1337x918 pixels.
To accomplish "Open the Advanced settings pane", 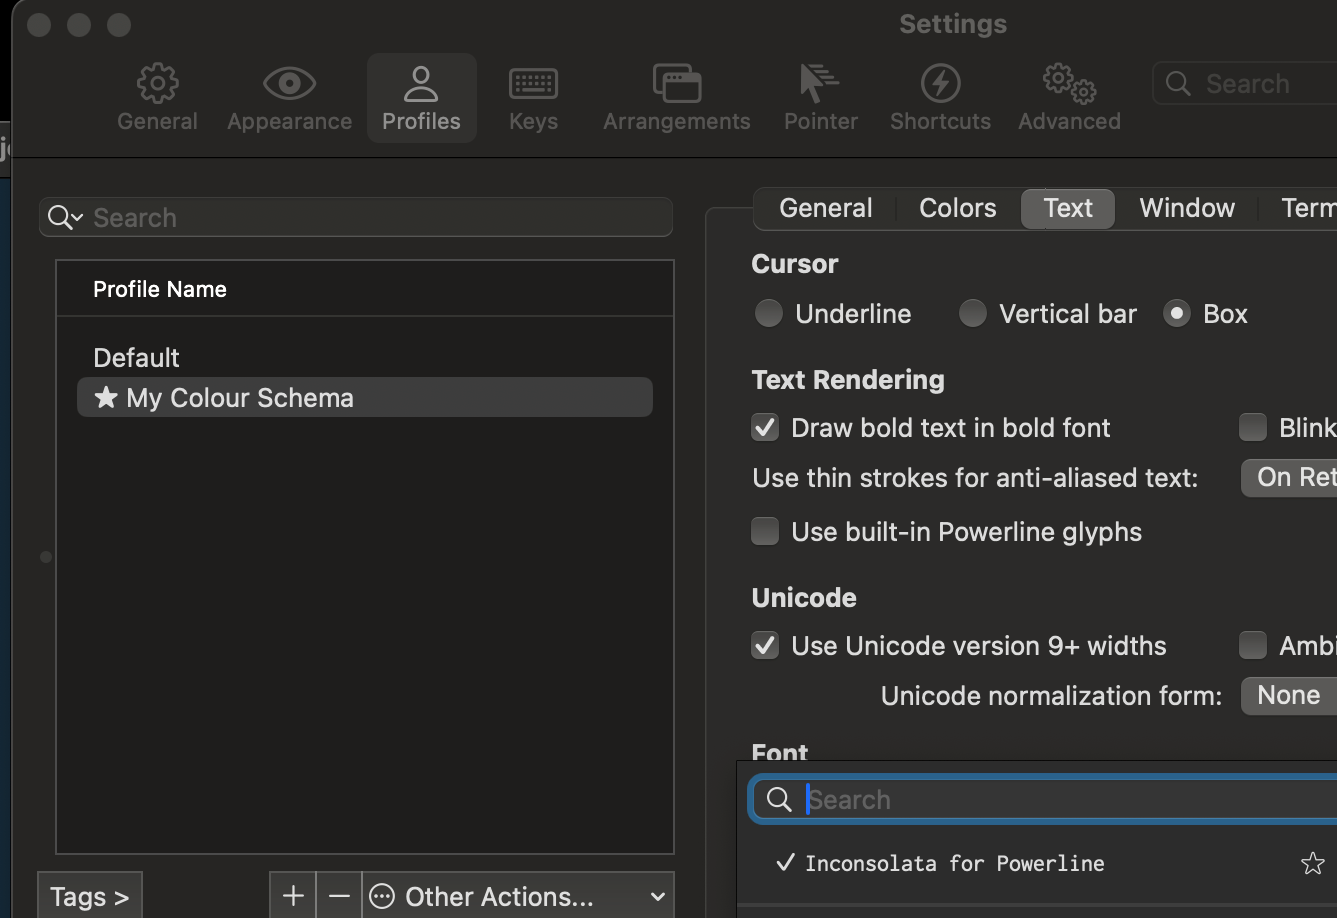I will [x=1069, y=98].
